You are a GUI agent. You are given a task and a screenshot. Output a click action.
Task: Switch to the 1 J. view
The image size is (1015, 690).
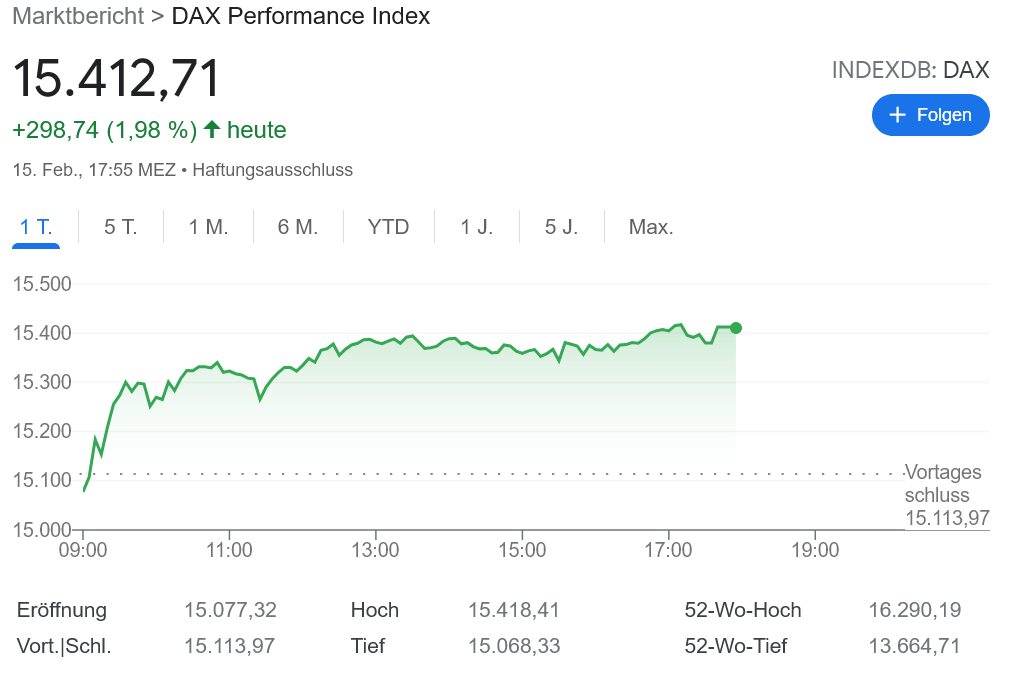click(x=476, y=227)
